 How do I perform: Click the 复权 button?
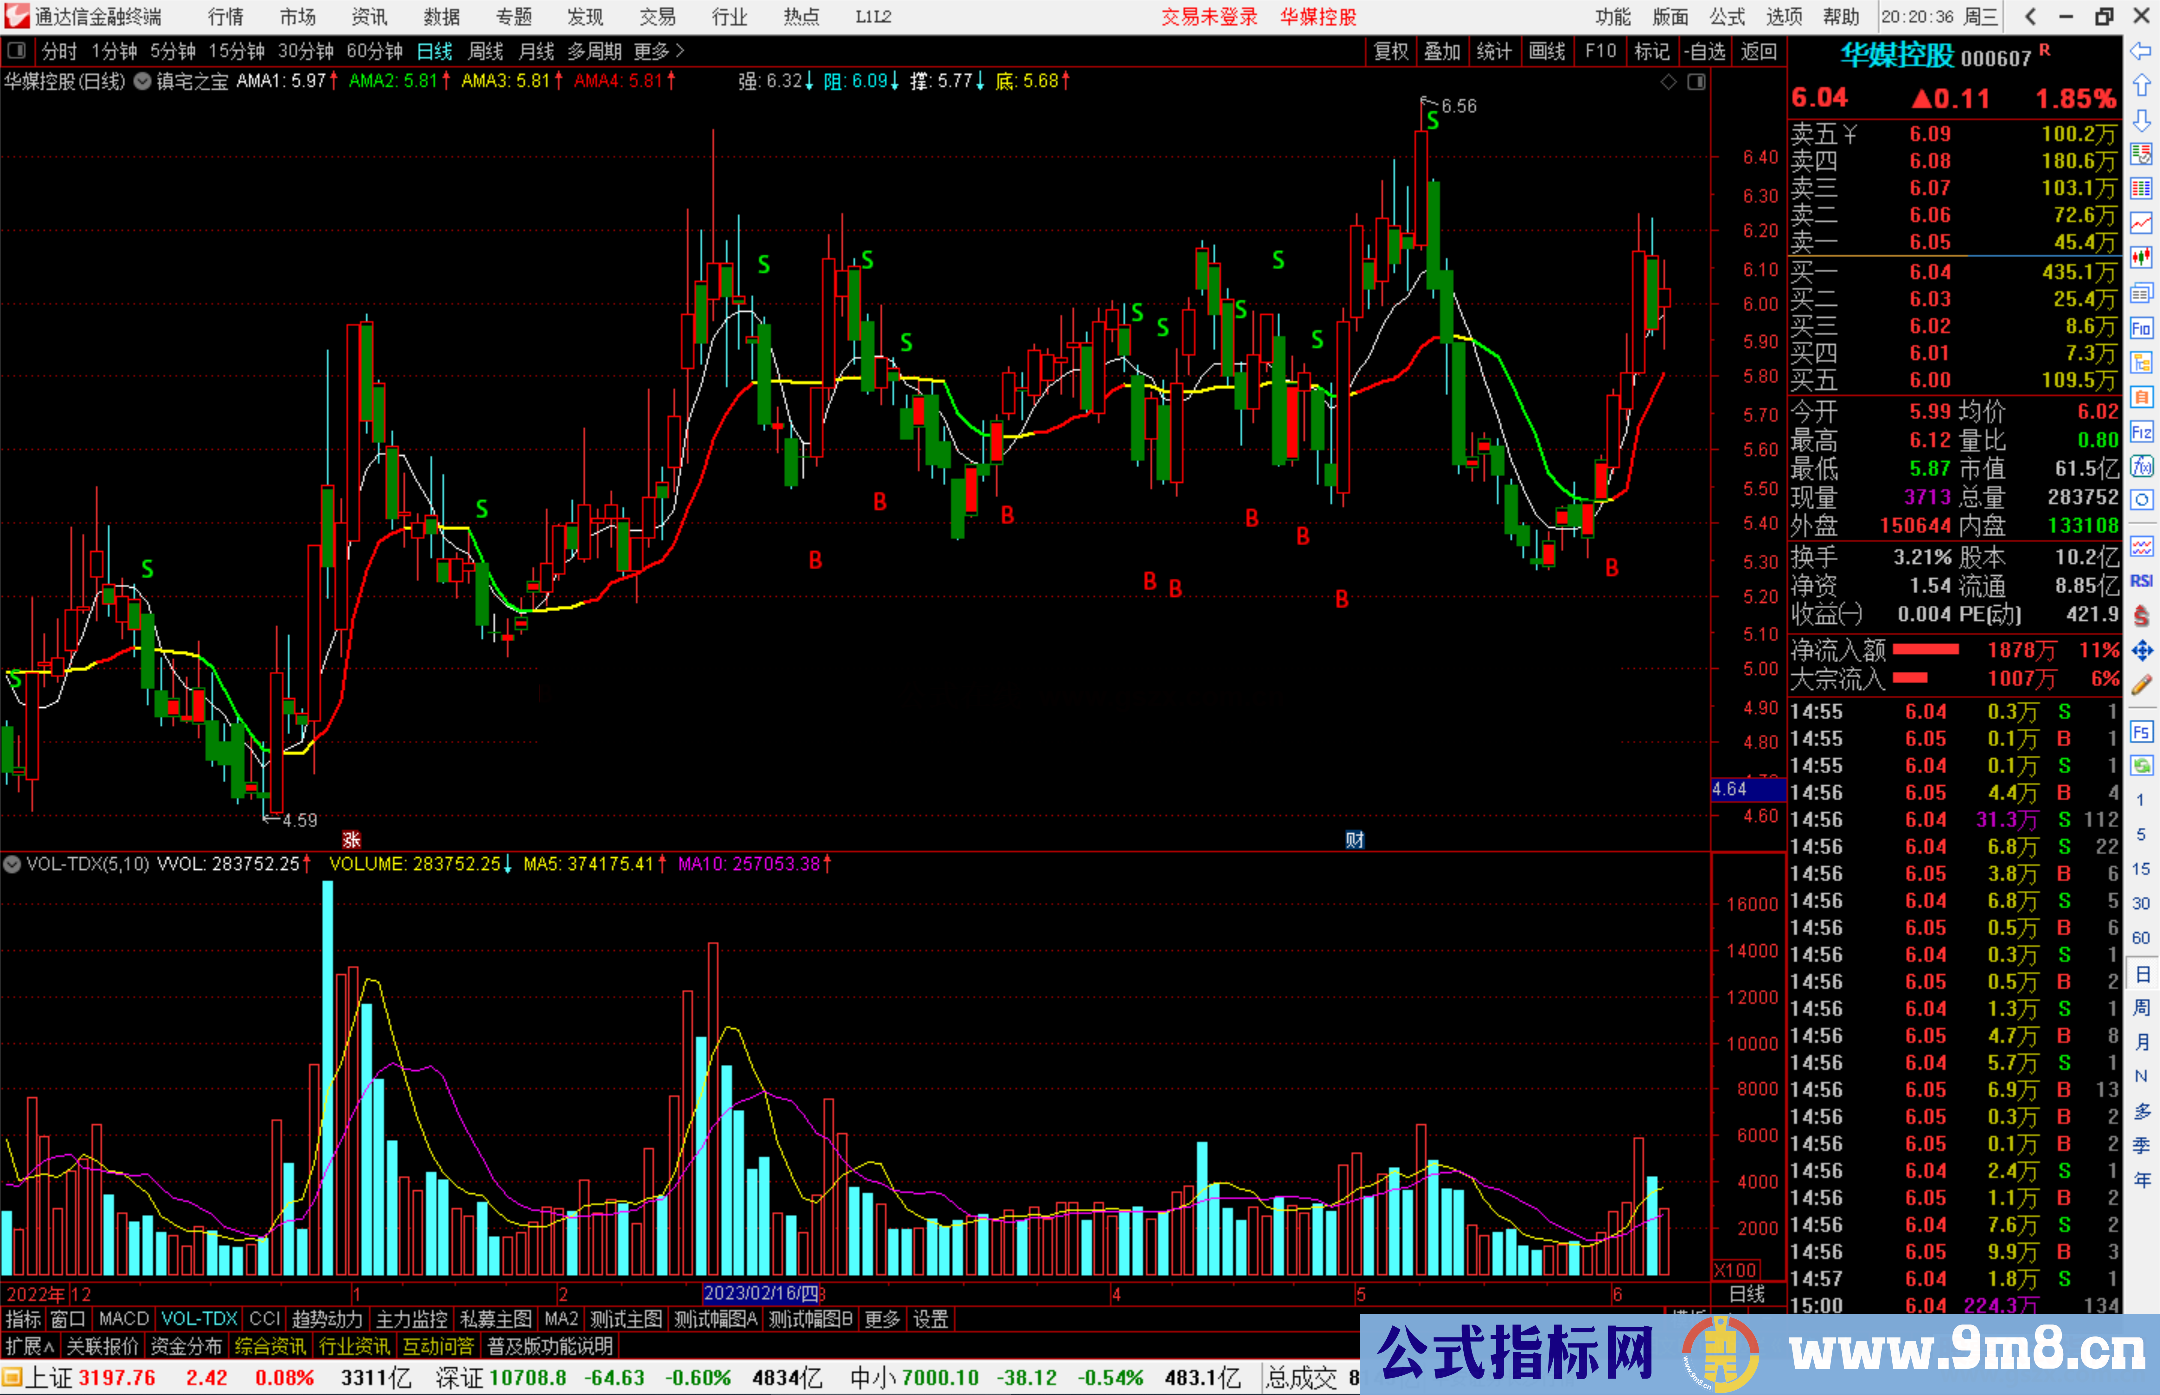[x=1390, y=51]
